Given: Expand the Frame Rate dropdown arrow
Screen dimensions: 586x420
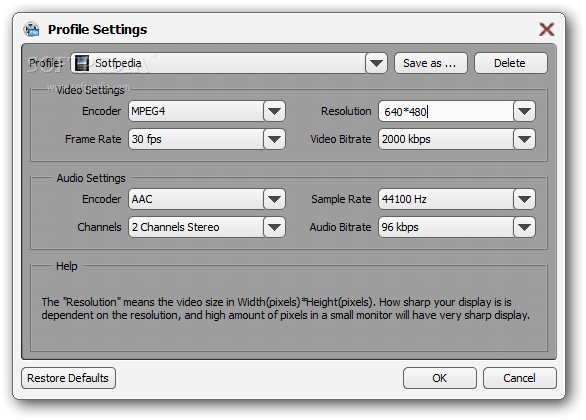Looking at the screenshot, I should [274, 139].
